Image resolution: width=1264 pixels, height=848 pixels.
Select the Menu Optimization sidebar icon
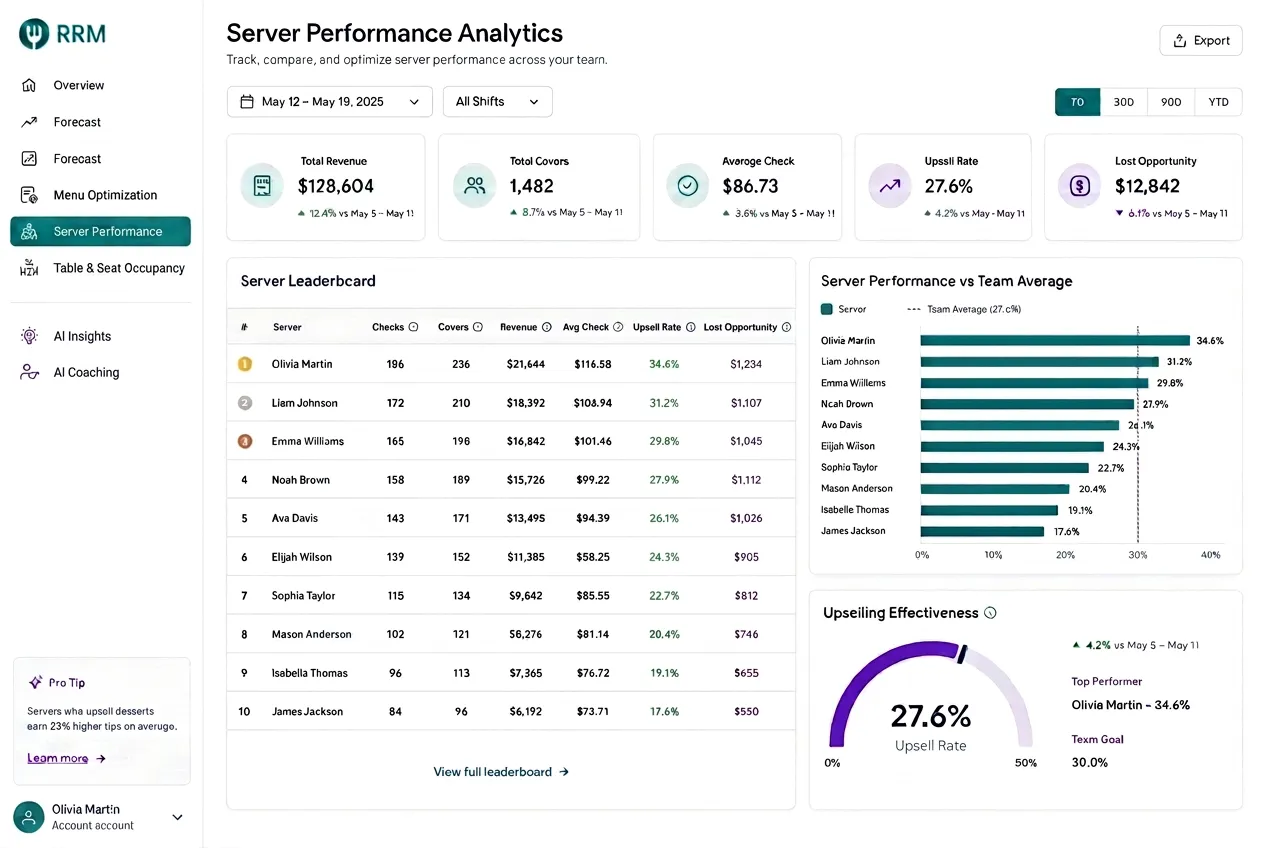click(29, 195)
